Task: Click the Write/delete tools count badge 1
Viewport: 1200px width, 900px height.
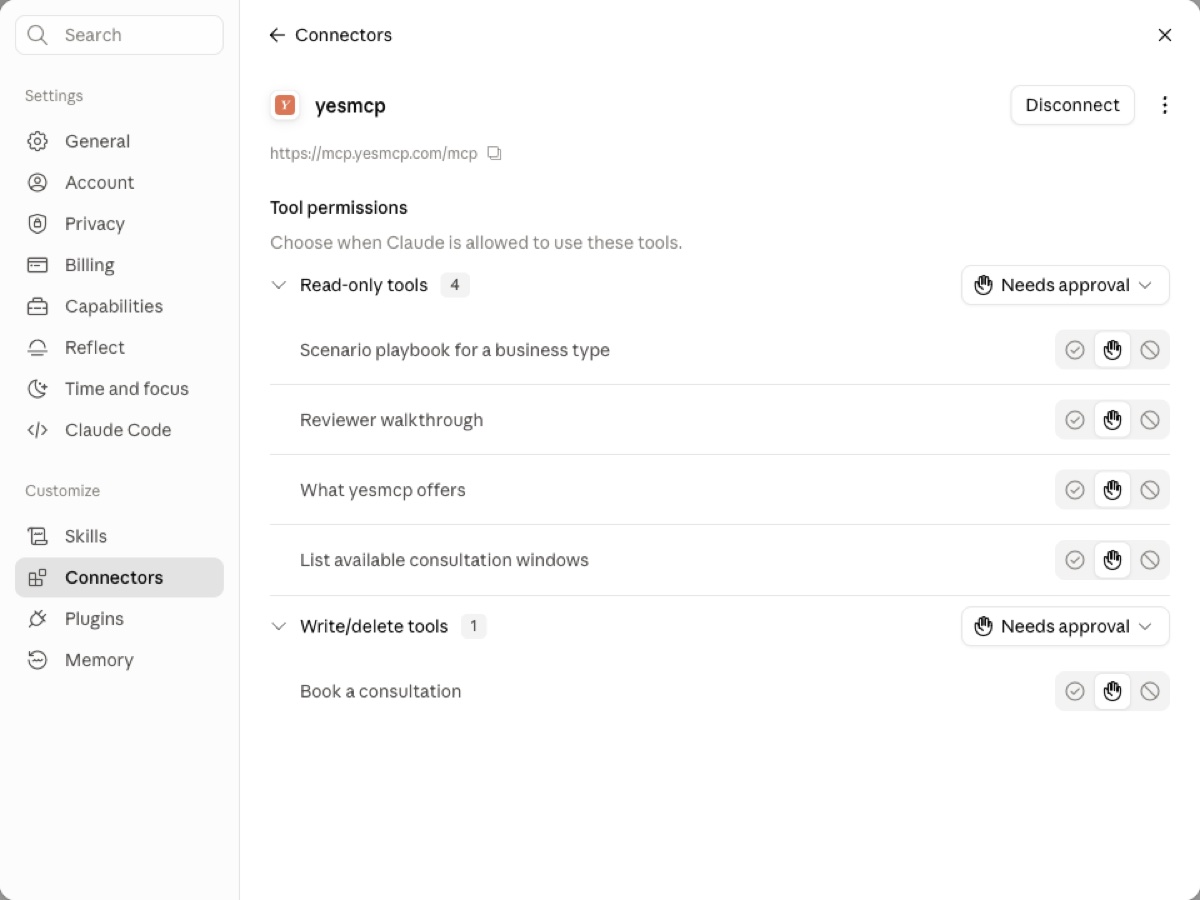Action: [x=474, y=626]
